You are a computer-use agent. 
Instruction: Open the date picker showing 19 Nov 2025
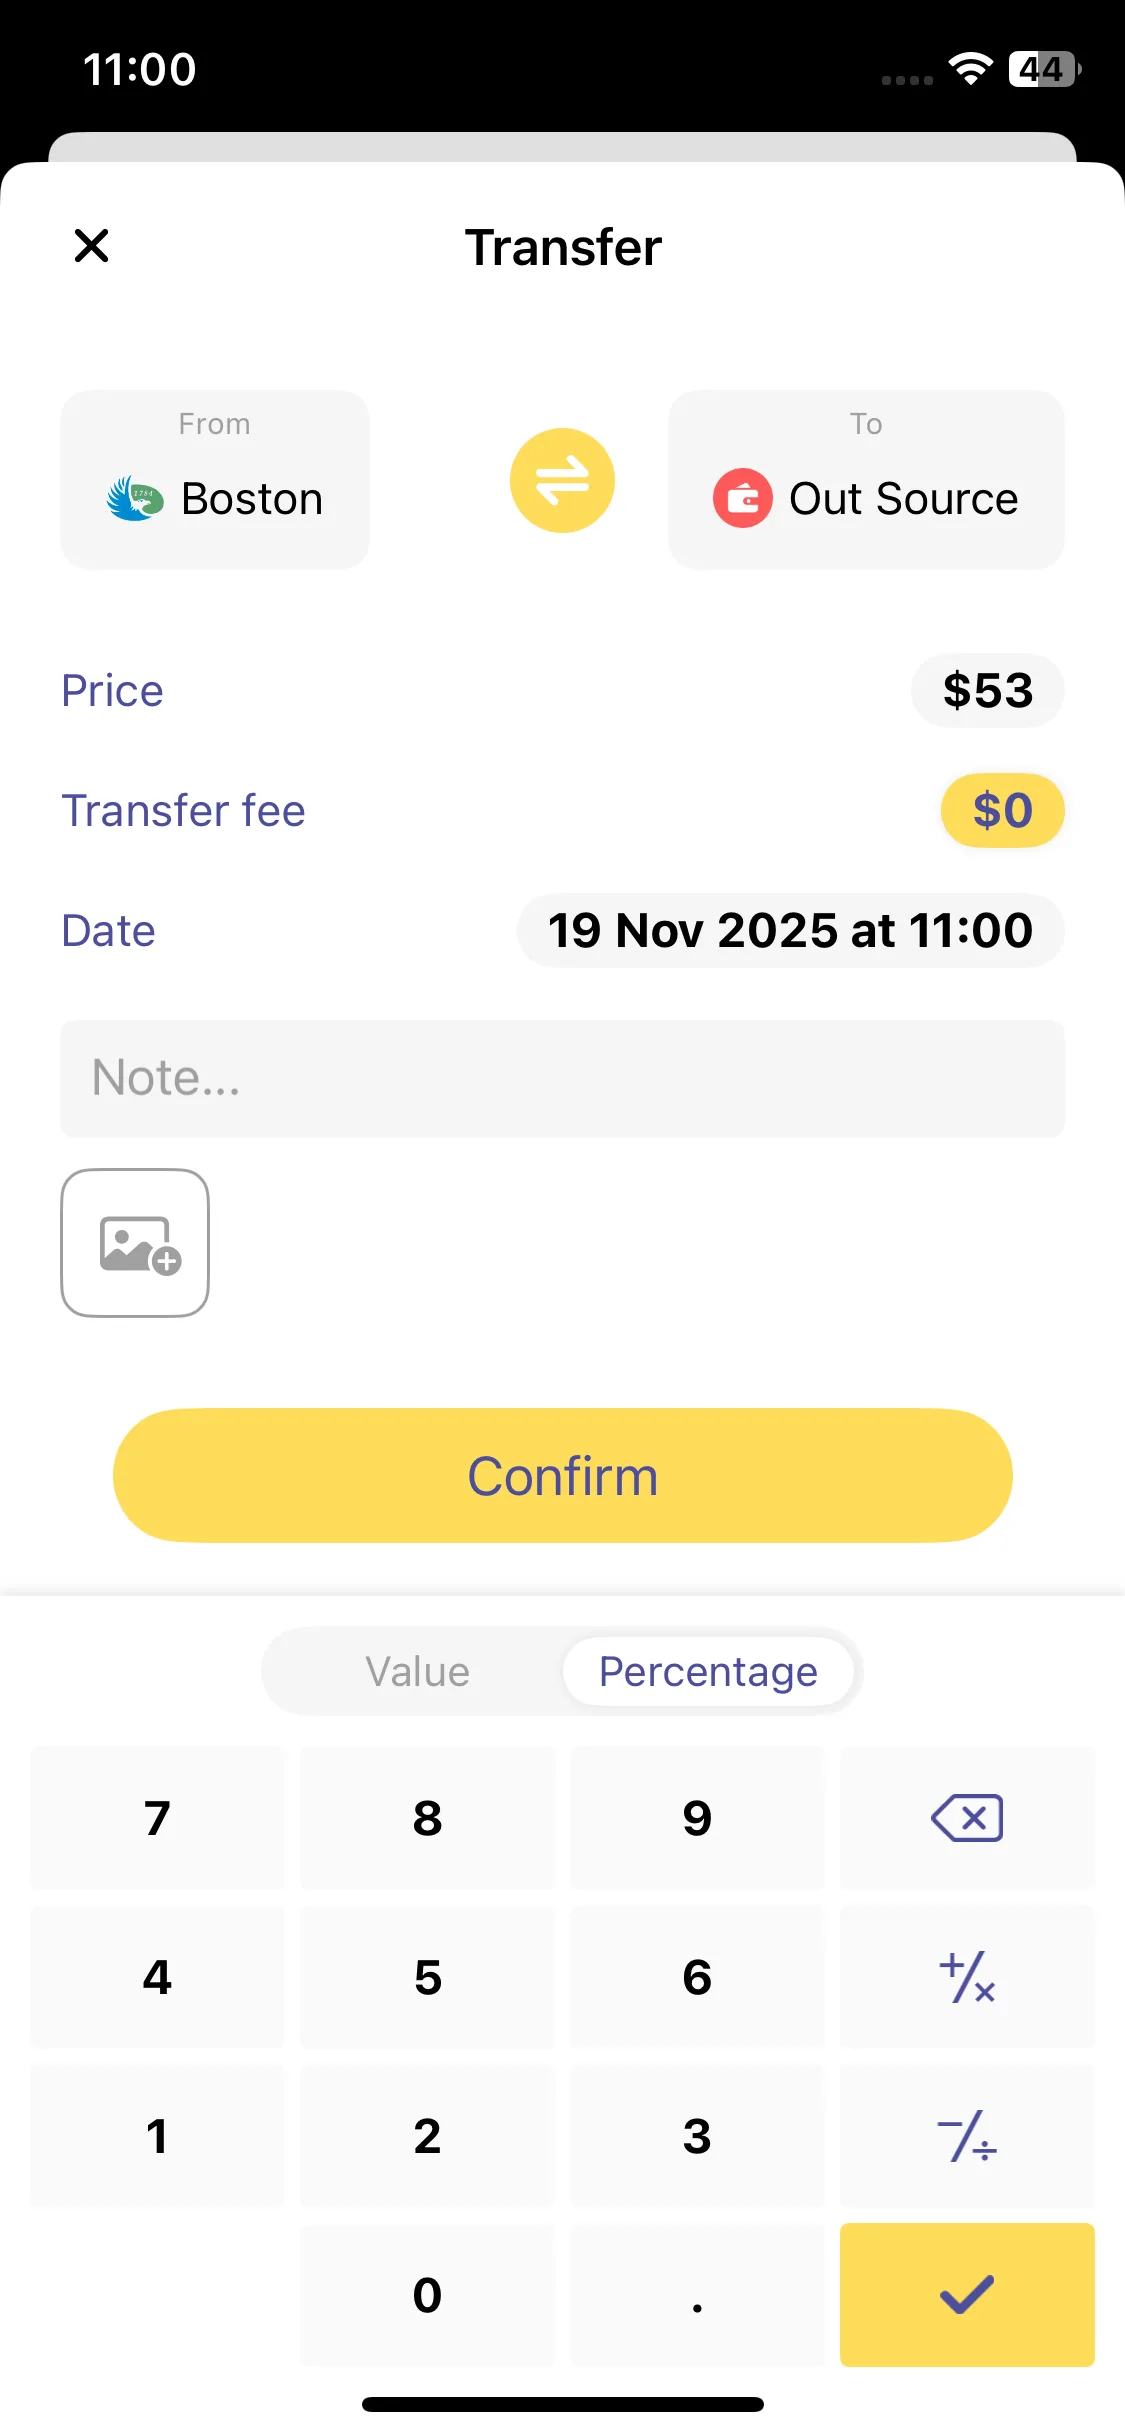click(x=790, y=931)
